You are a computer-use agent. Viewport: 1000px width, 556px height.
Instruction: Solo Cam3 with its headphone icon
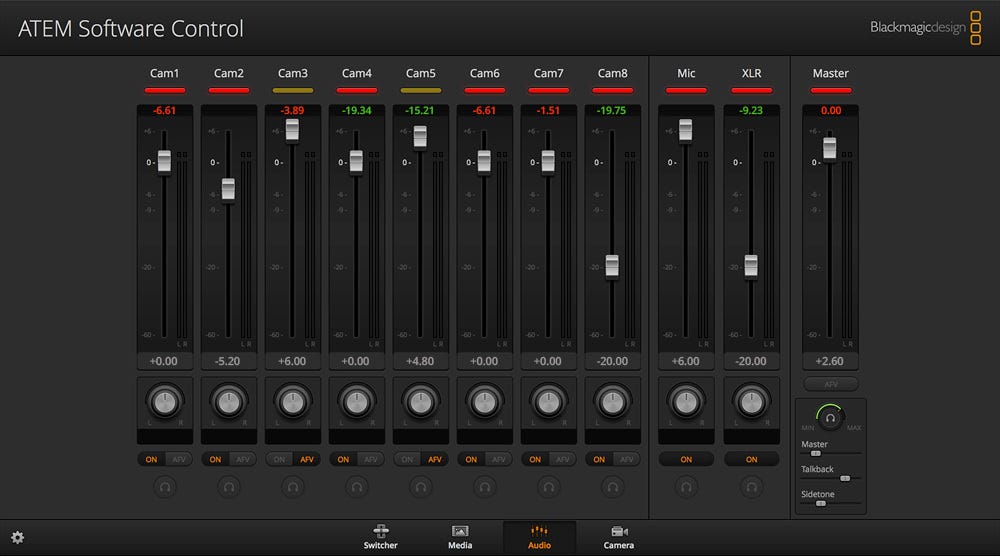293,487
